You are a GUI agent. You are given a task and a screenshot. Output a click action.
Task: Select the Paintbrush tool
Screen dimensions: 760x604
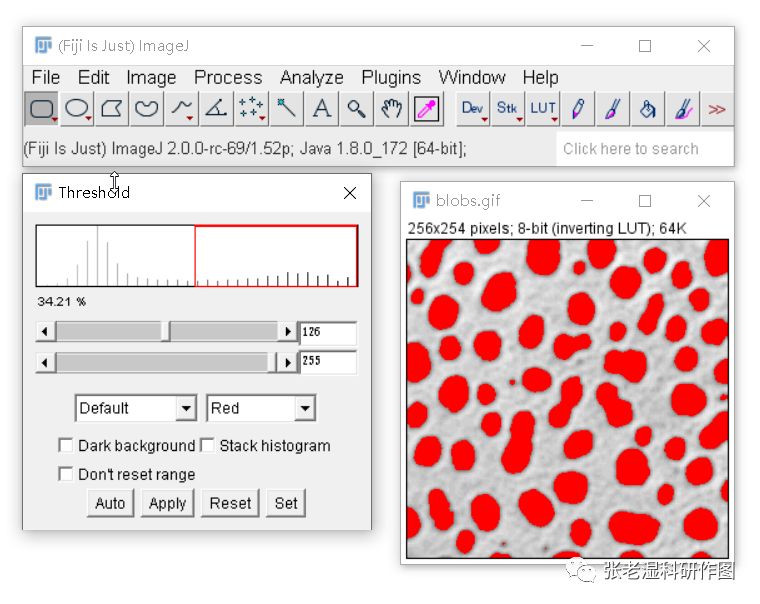pos(613,109)
